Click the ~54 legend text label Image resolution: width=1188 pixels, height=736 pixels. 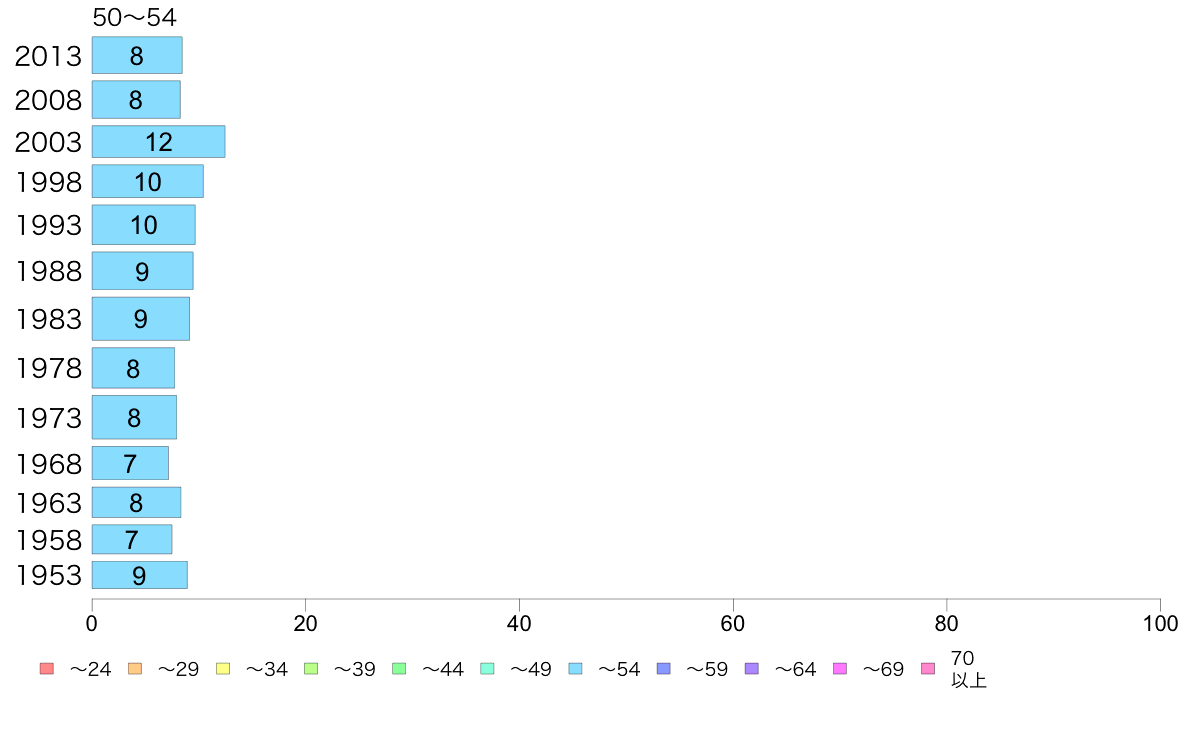[x=619, y=669]
